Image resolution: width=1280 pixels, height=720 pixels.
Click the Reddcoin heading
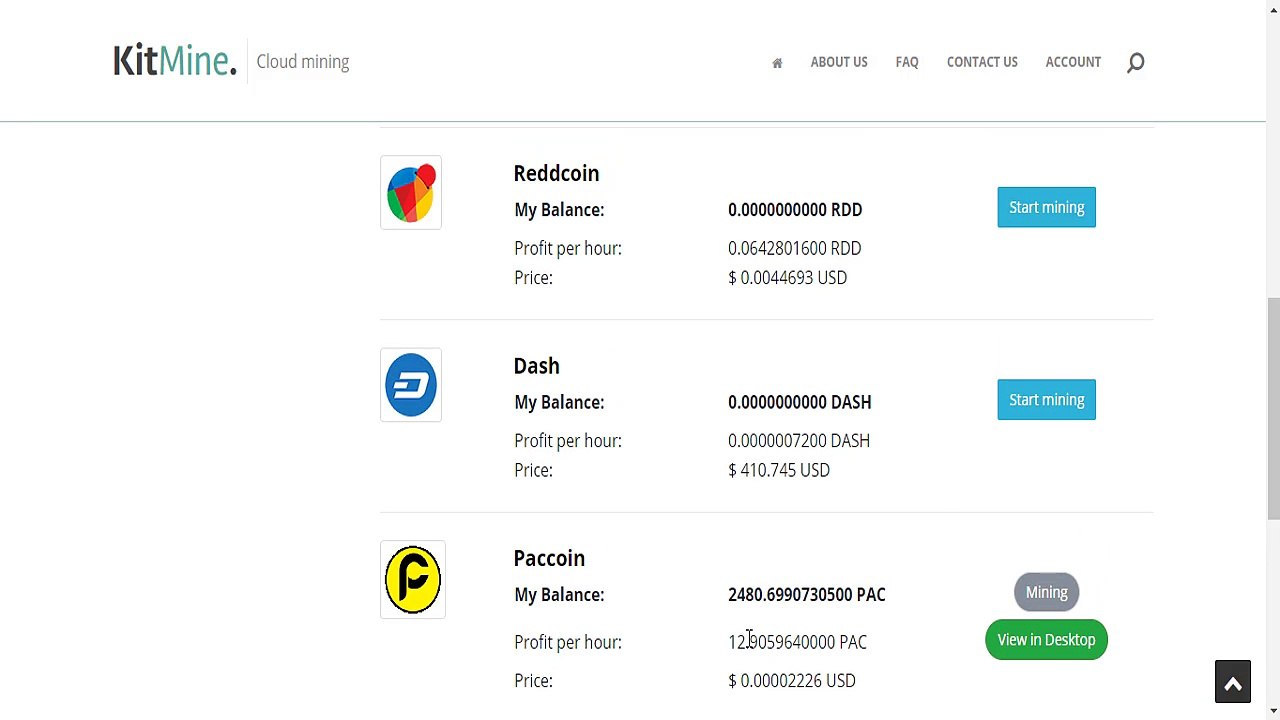click(556, 173)
